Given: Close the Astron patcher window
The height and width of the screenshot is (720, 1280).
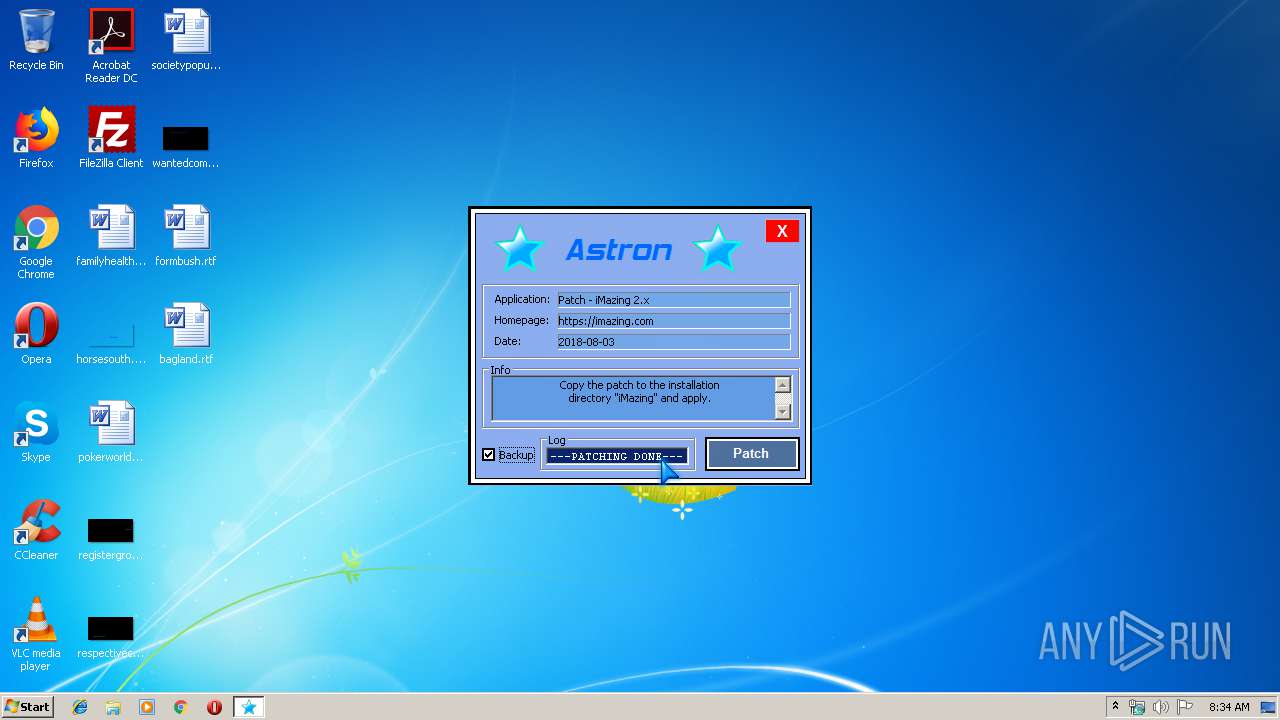Looking at the screenshot, I should pos(782,231).
